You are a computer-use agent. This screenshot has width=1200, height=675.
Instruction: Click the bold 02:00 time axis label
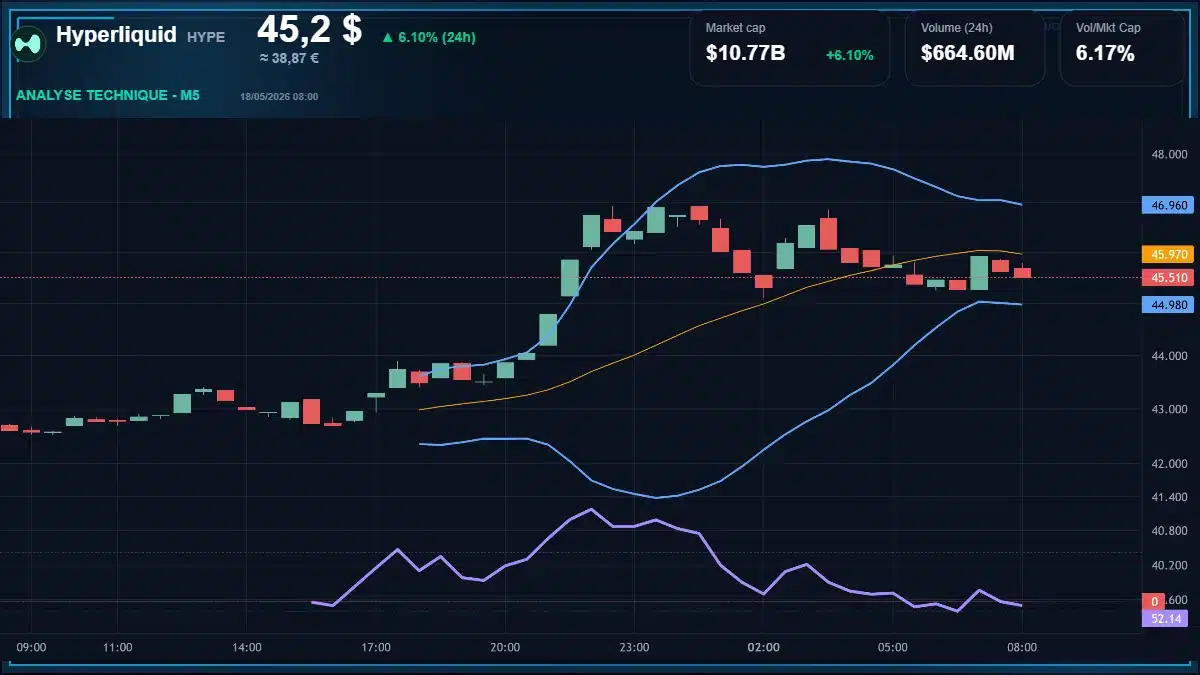coord(763,647)
